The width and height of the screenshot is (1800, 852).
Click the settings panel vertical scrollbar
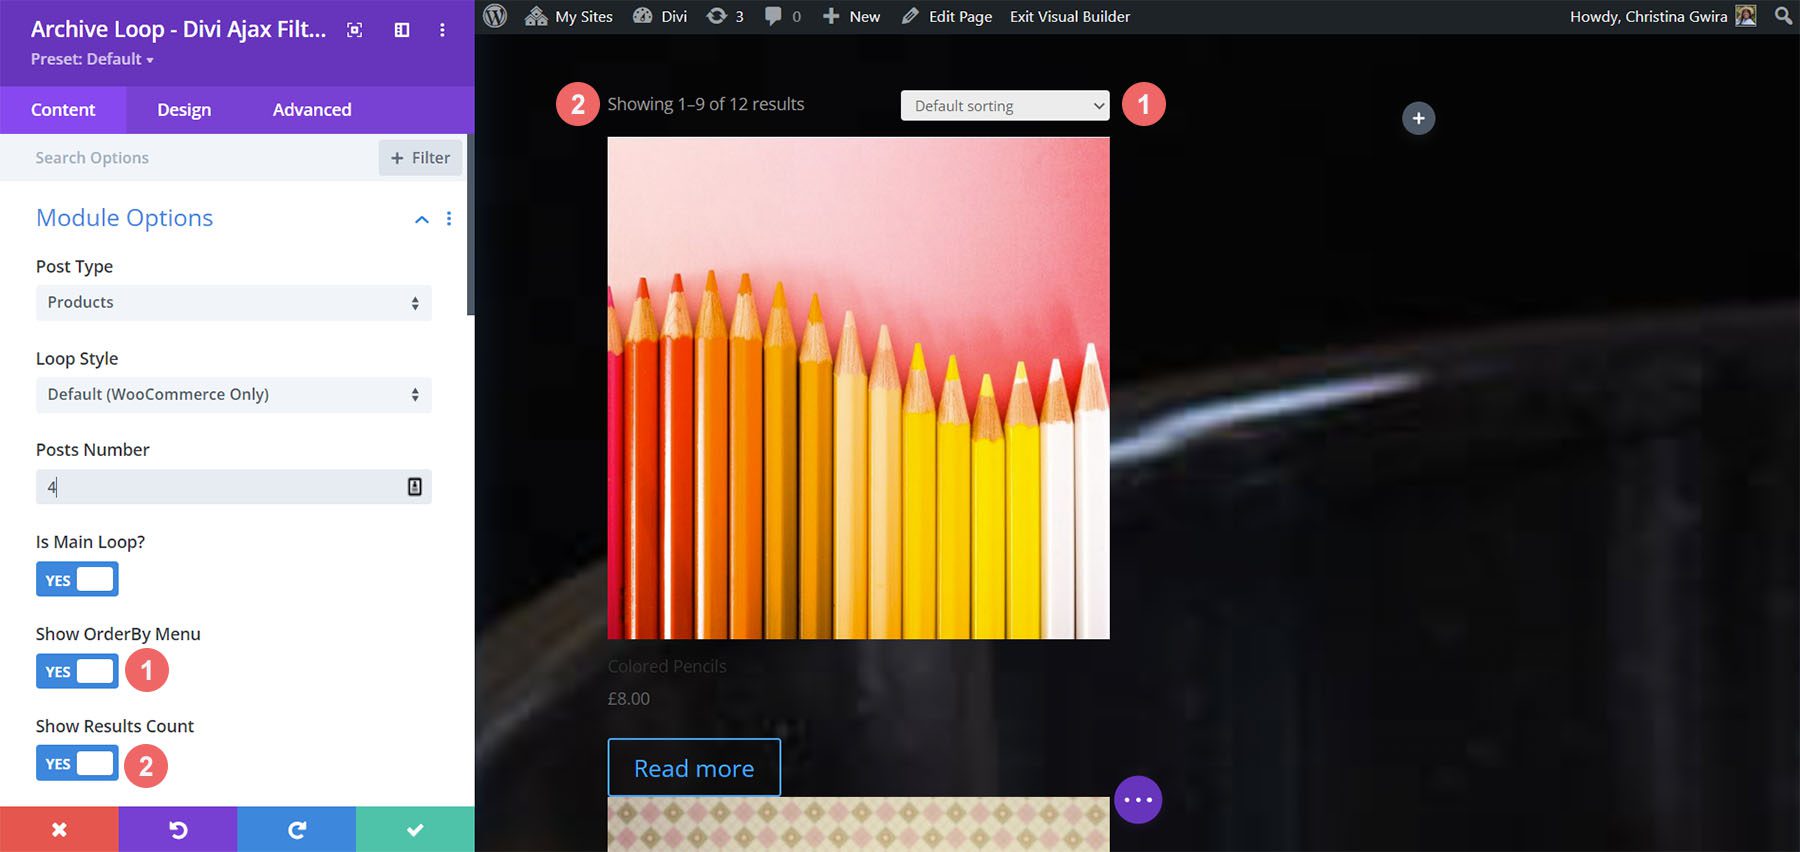[470, 225]
